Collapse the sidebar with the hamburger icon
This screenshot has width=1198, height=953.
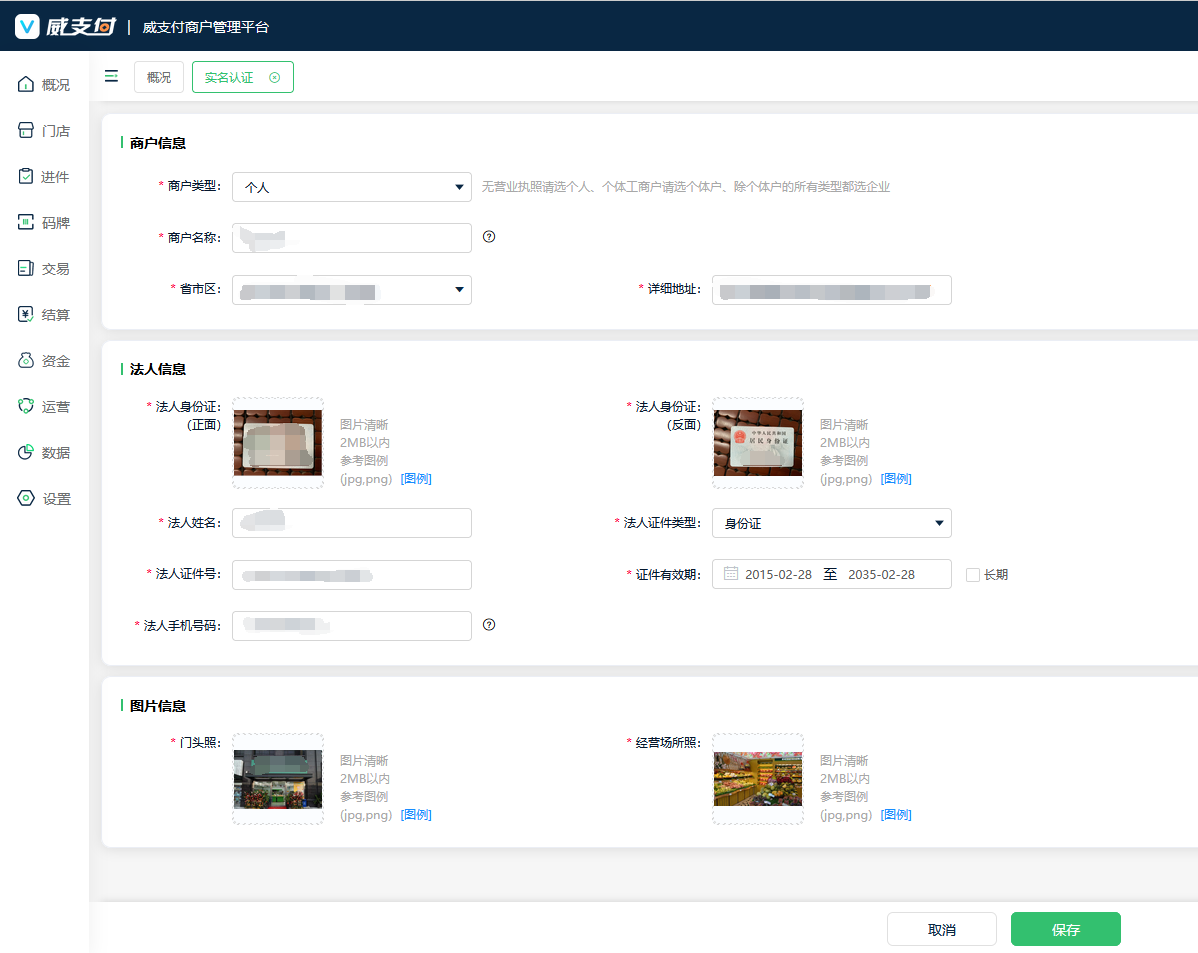pyautogui.click(x=111, y=76)
